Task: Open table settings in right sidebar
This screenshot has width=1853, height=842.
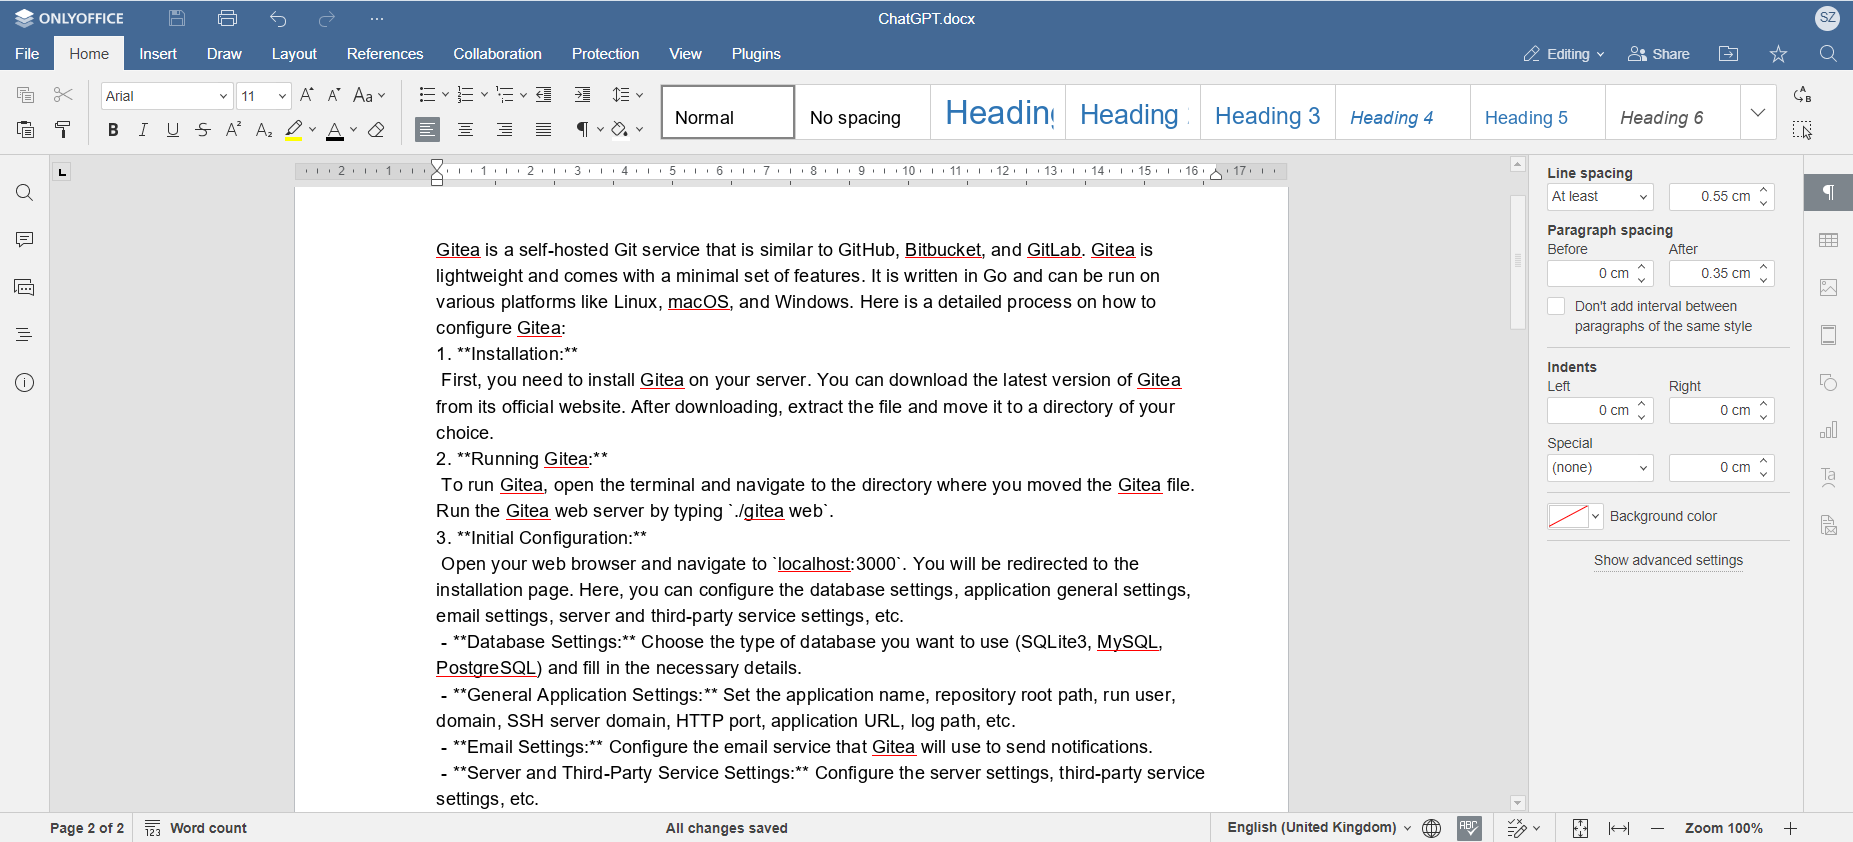Action: coord(1829,240)
